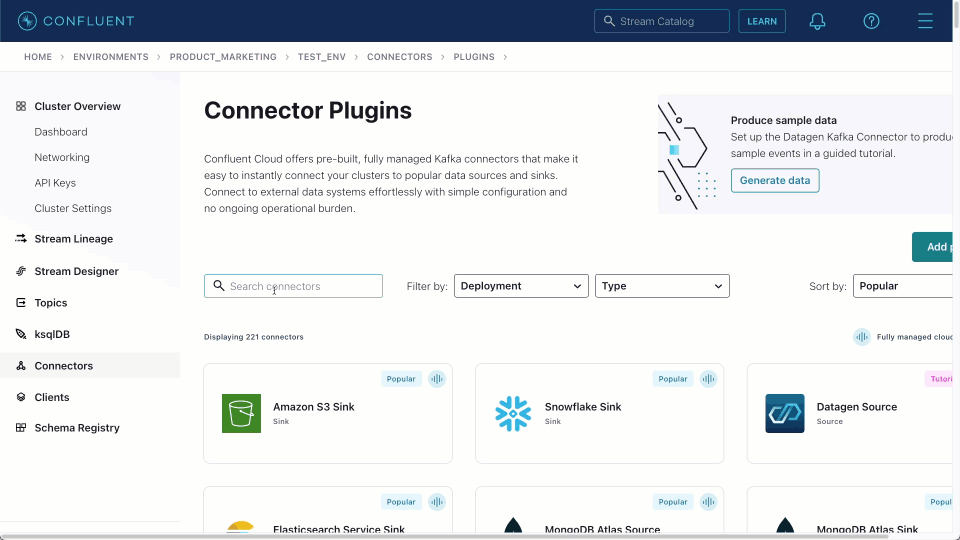
Task: Open the hamburger menu icon
Action: [x=925, y=21]
